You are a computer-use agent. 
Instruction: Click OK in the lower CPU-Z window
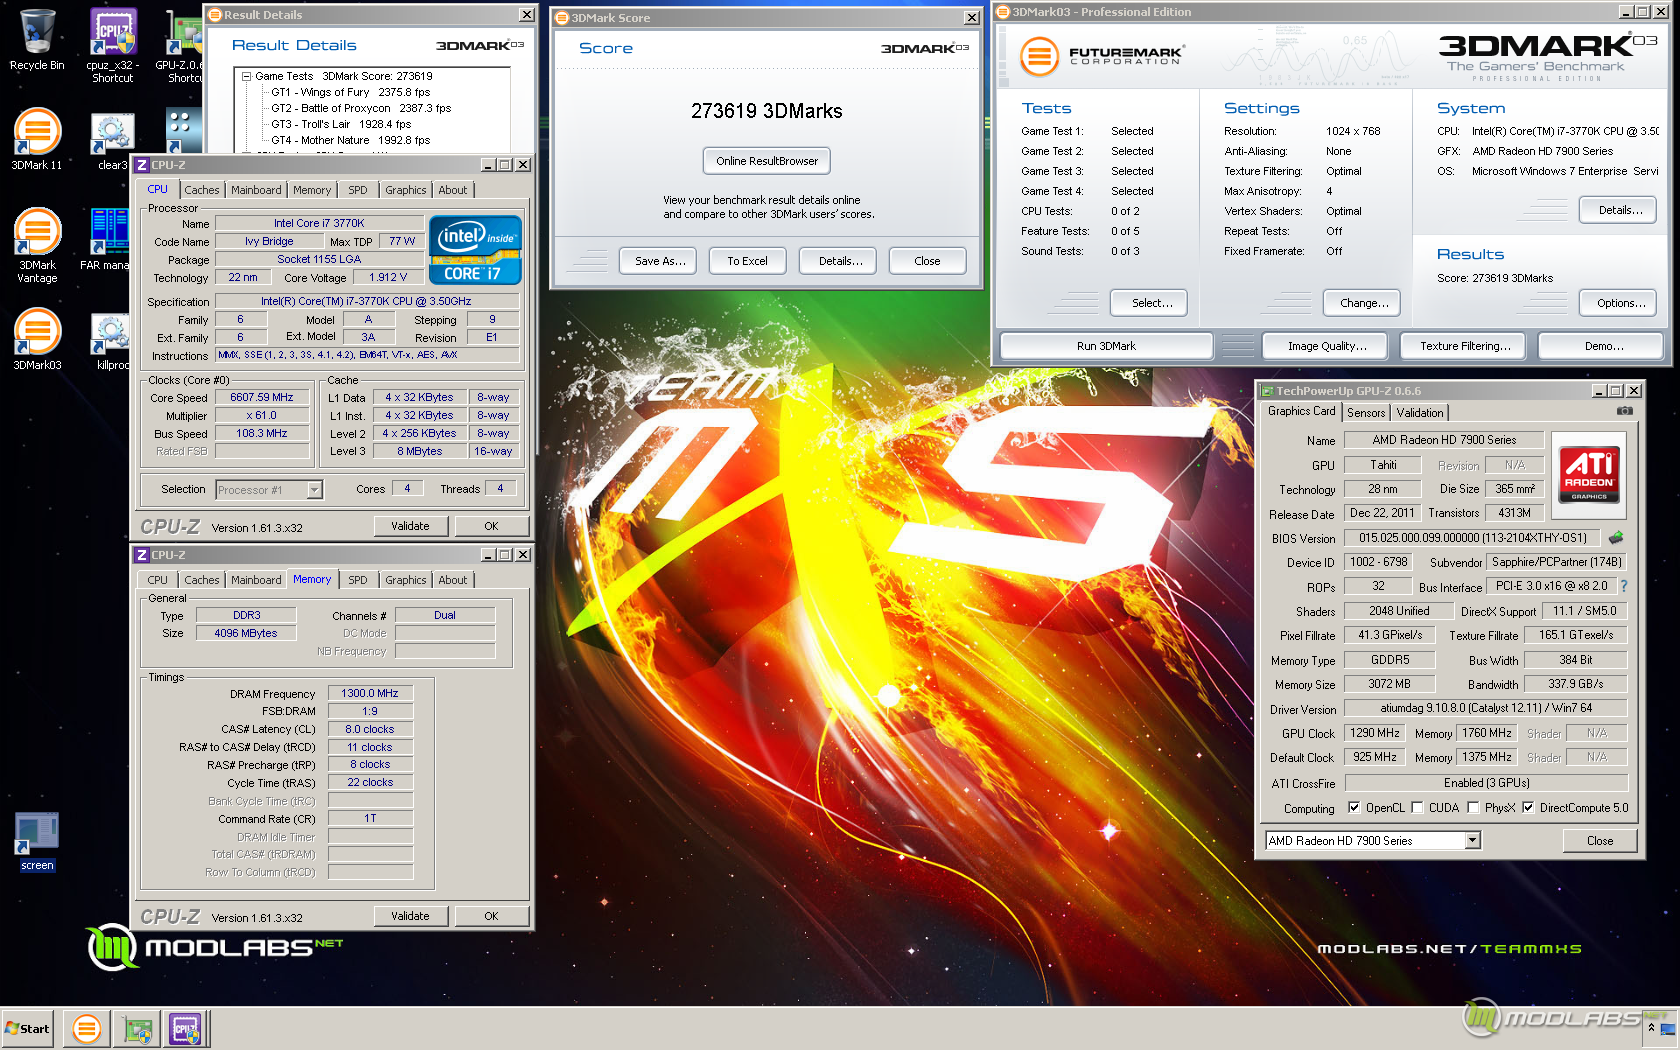491,916
